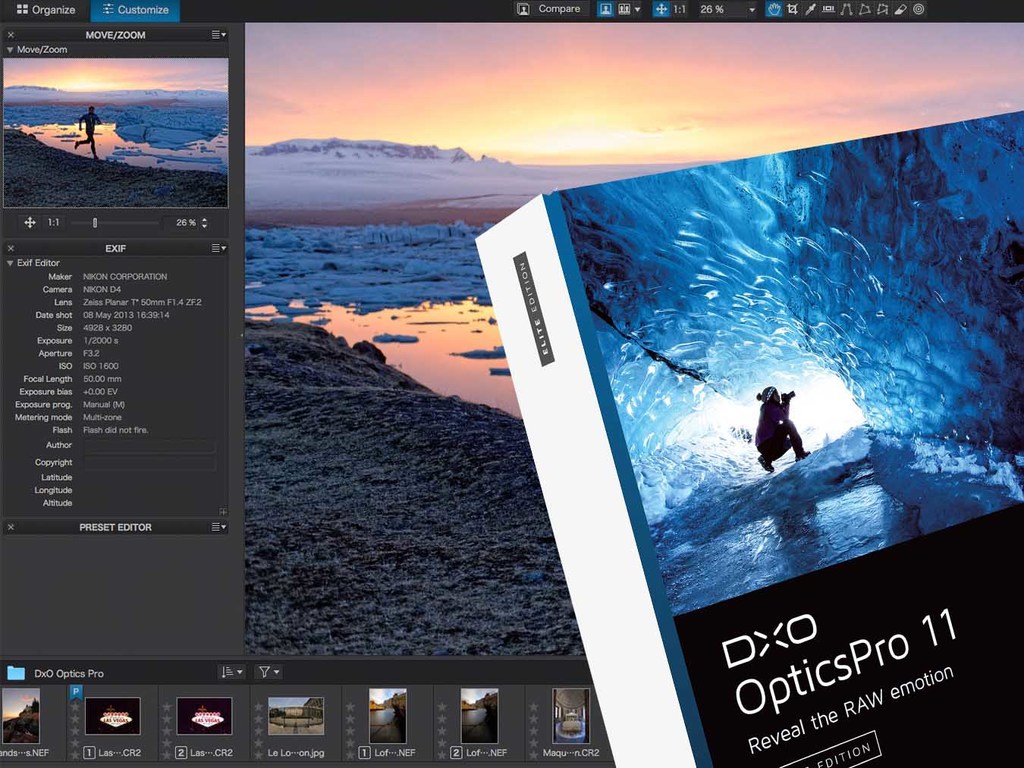Click the fit-to-screen icon in top toolbar
This screenshot has height=768, width=1024.
[x=661, y=9]
